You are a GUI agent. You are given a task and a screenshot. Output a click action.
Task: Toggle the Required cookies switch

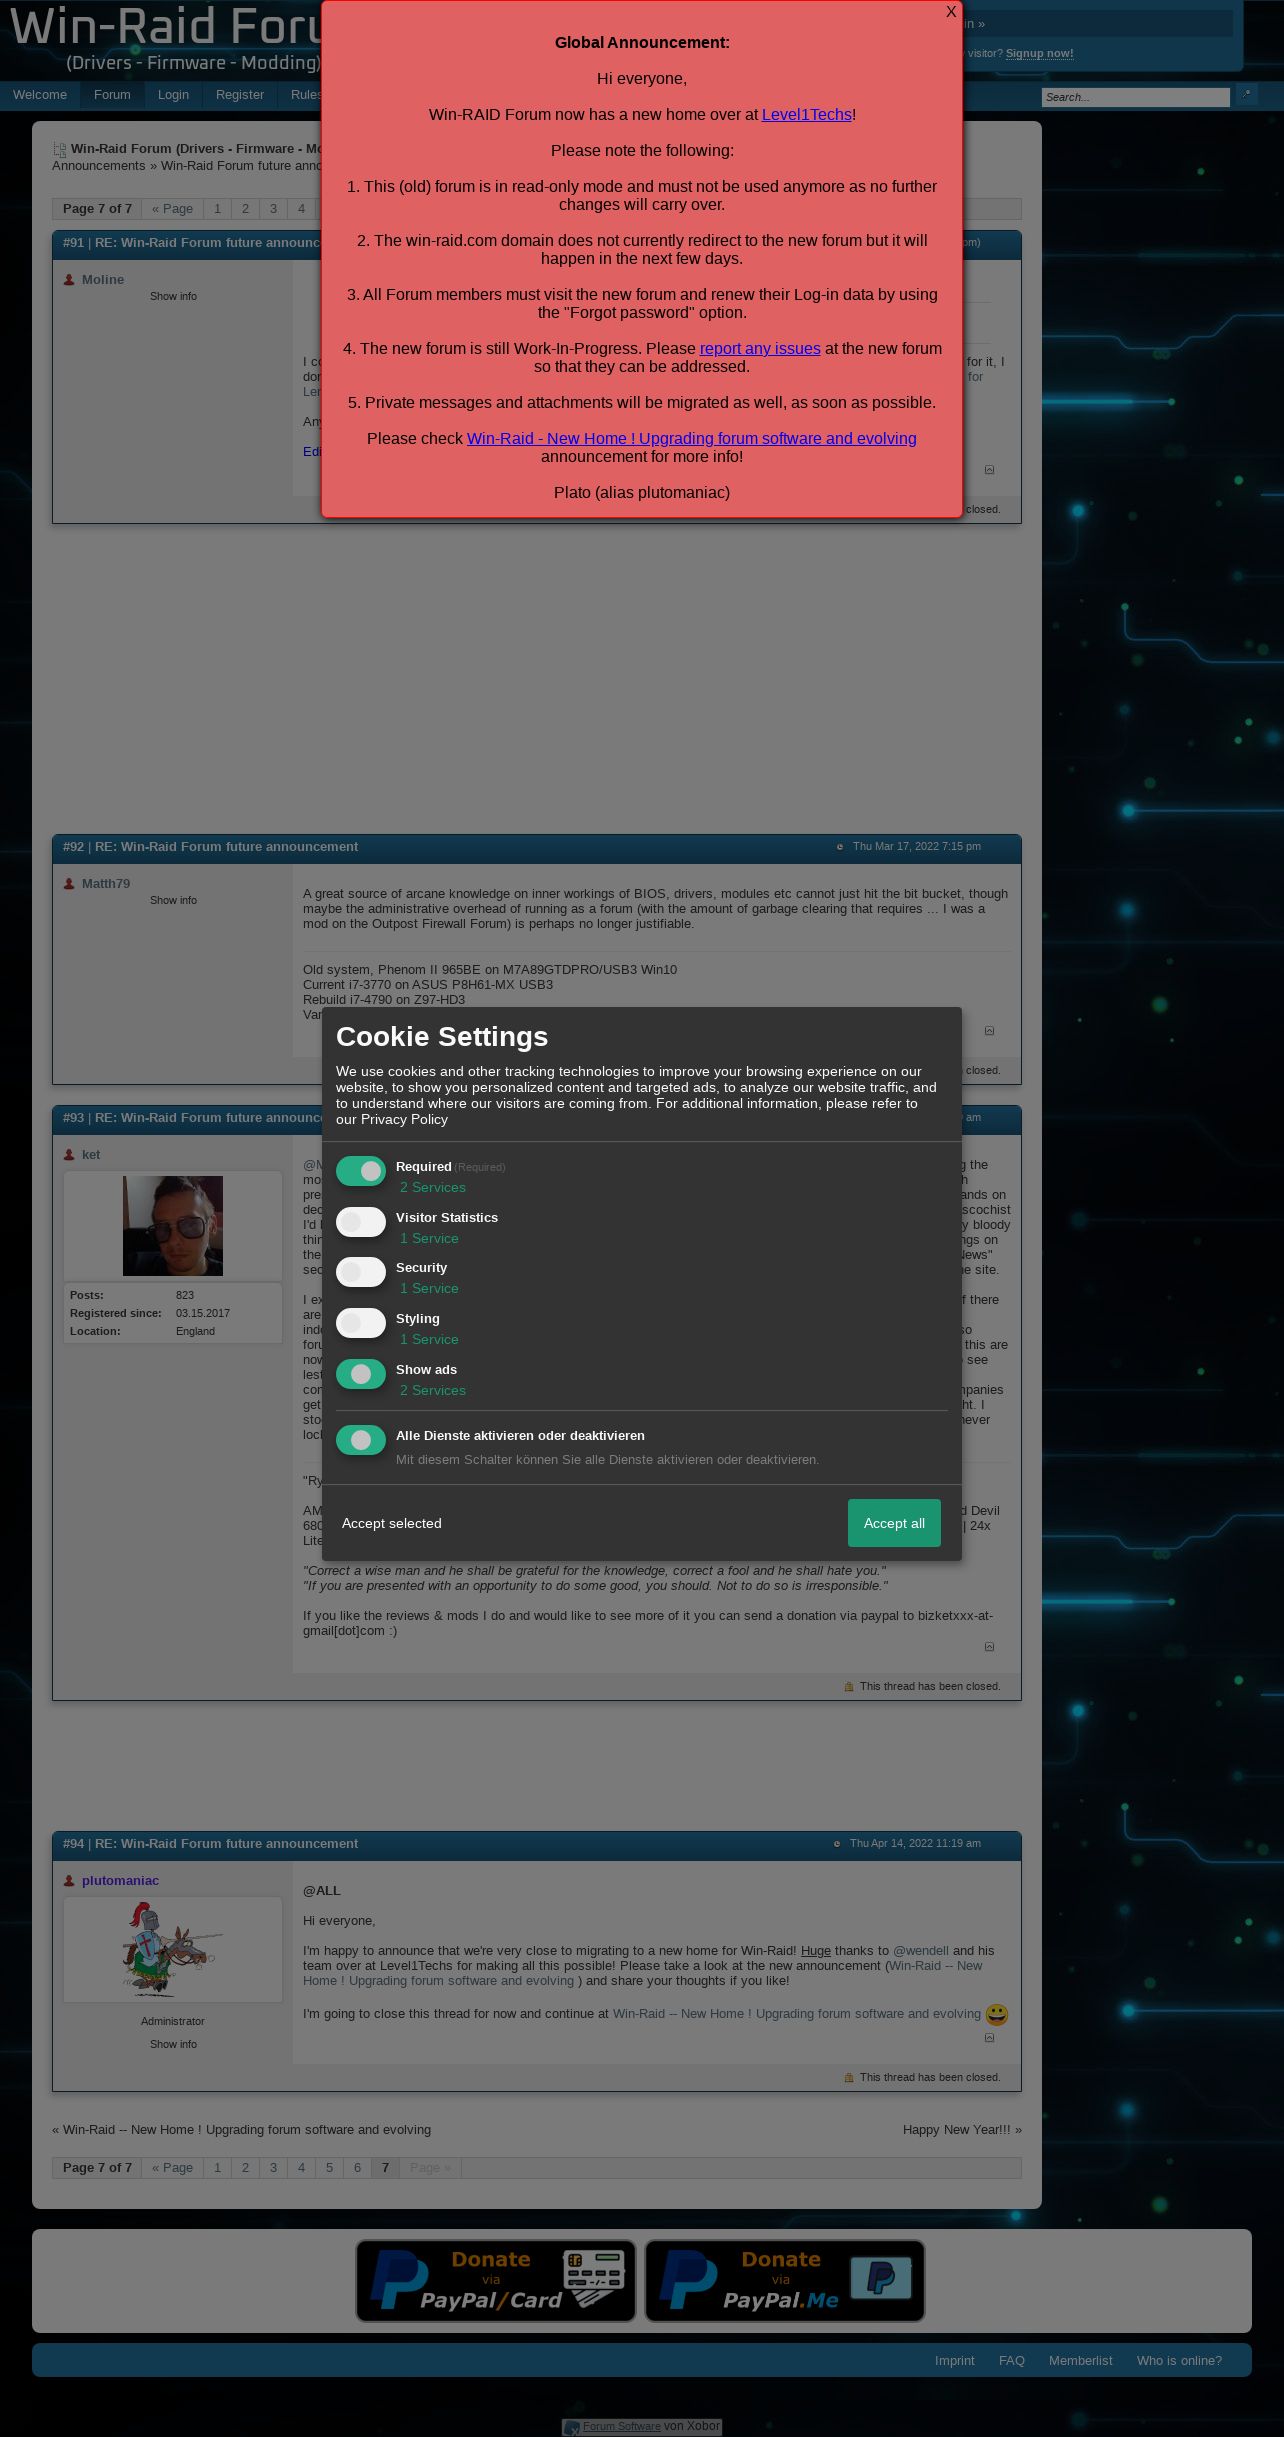[x=361, y=1171]
